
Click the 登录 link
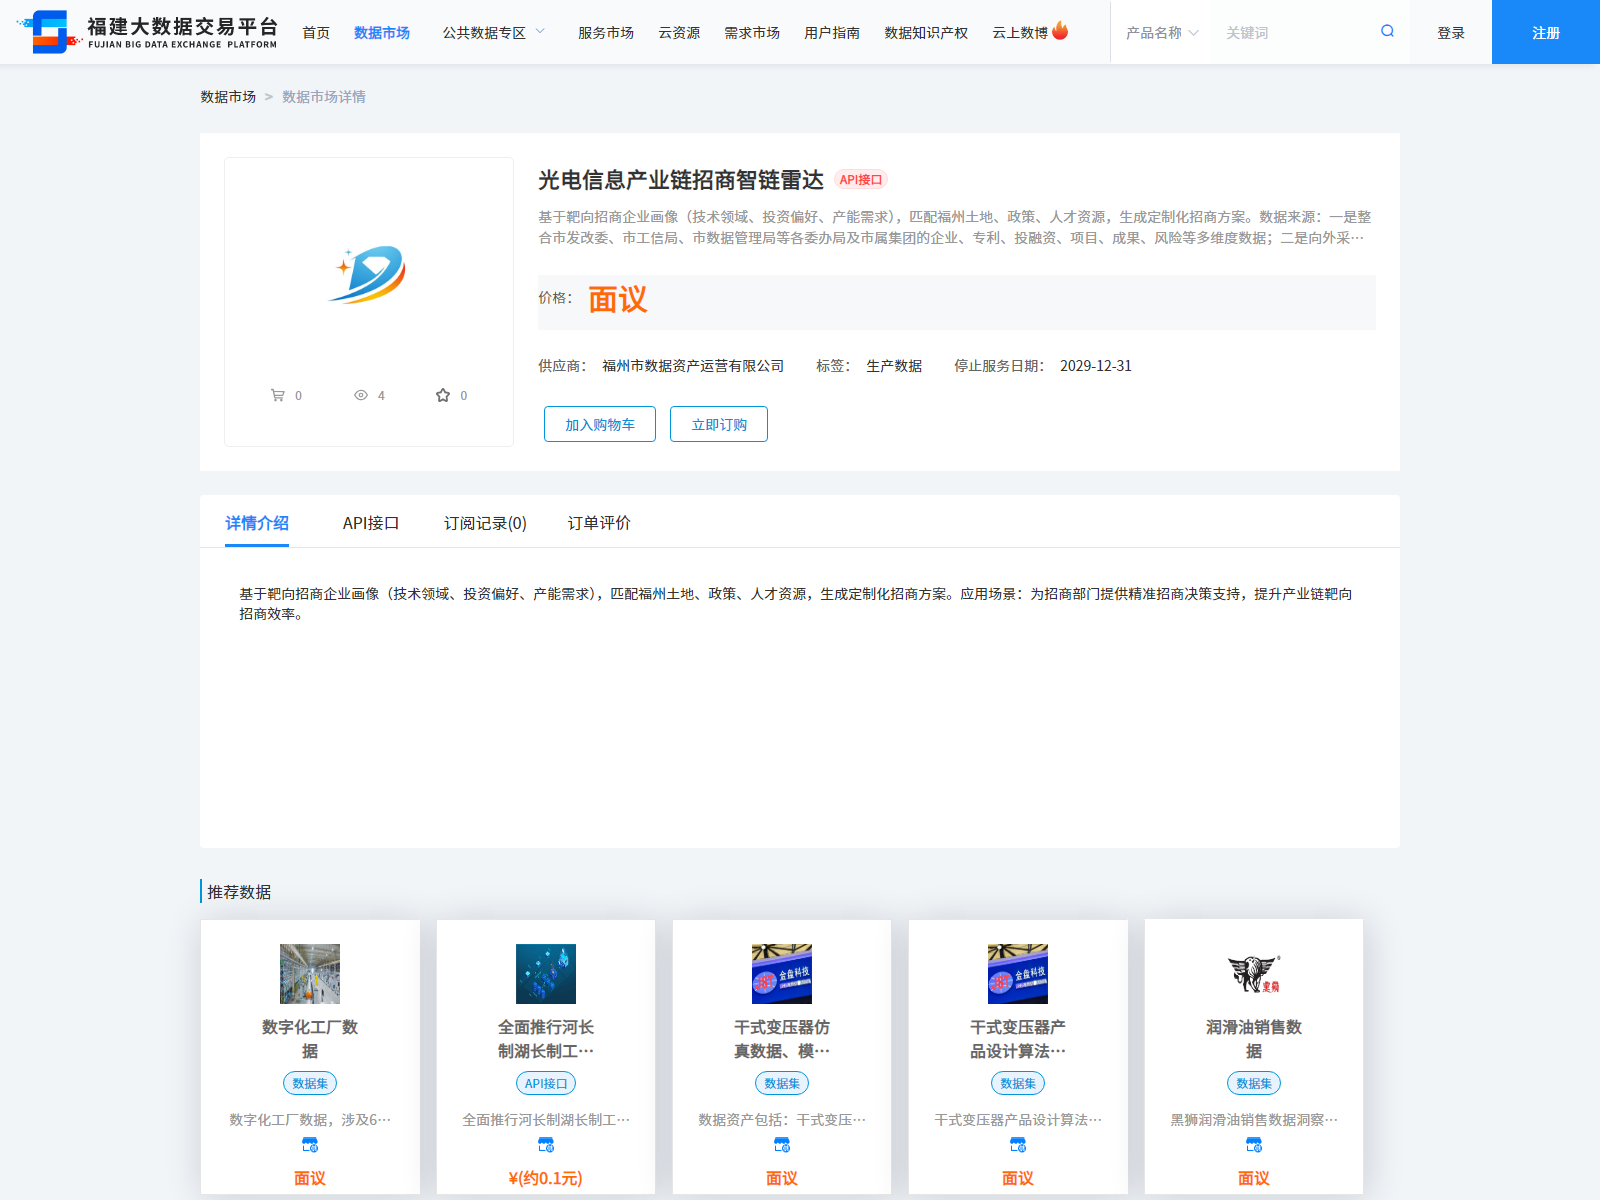(1451, 32)
